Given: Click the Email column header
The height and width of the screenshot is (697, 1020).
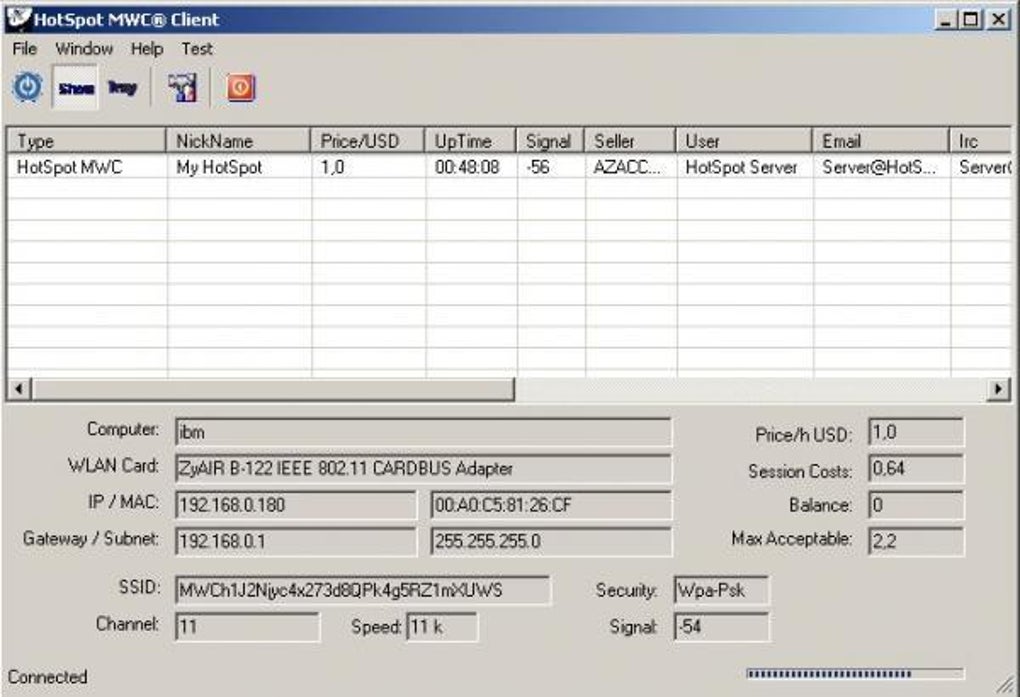Looking at the screenshot, I should [881, 141].
